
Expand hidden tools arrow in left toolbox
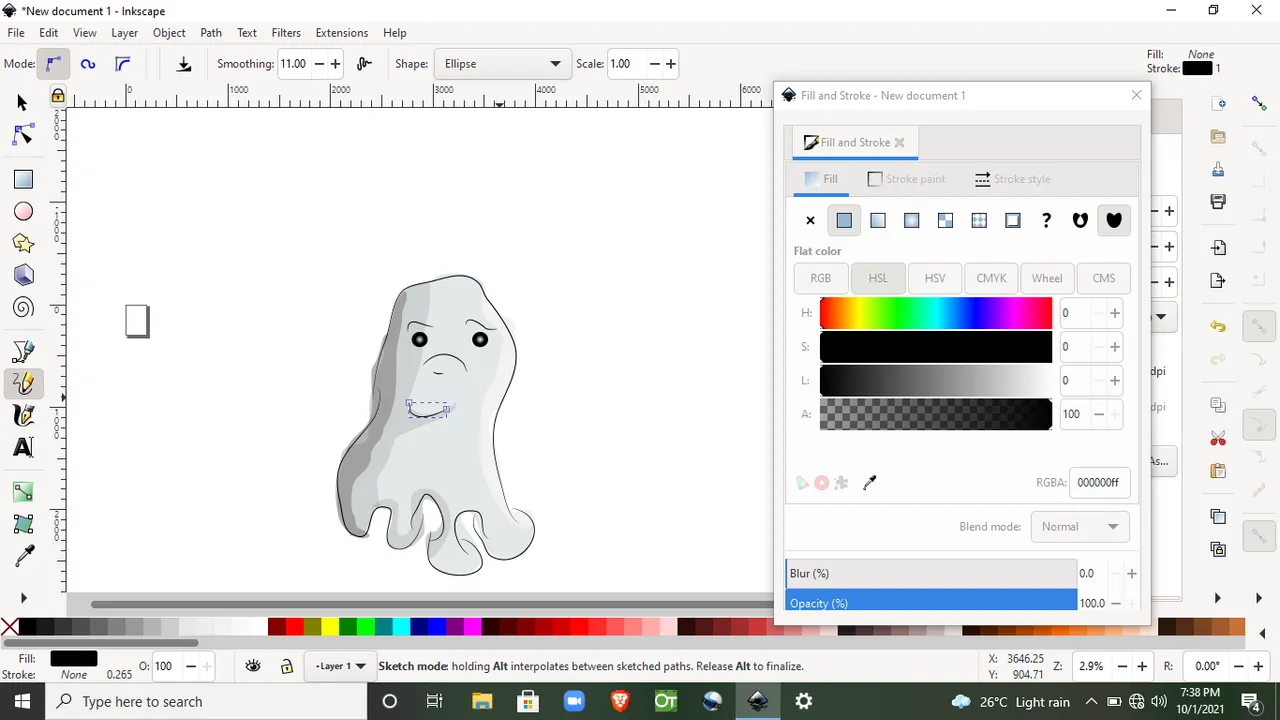tap(23, 598)
